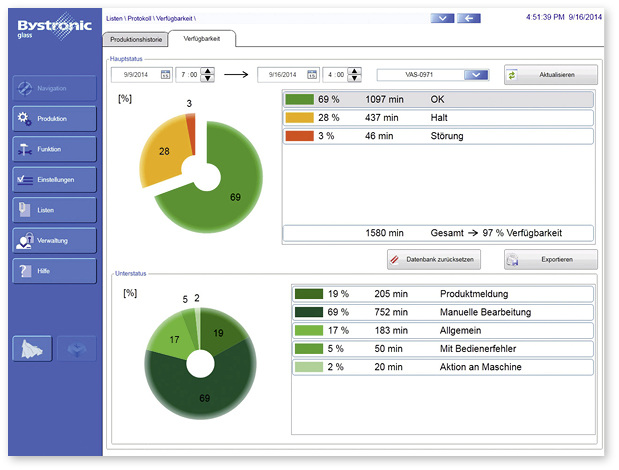Screen dimensions: 619x470
Task: Click the pale Aktion an Maschine swatch
Action: click(x=309, y=367)
